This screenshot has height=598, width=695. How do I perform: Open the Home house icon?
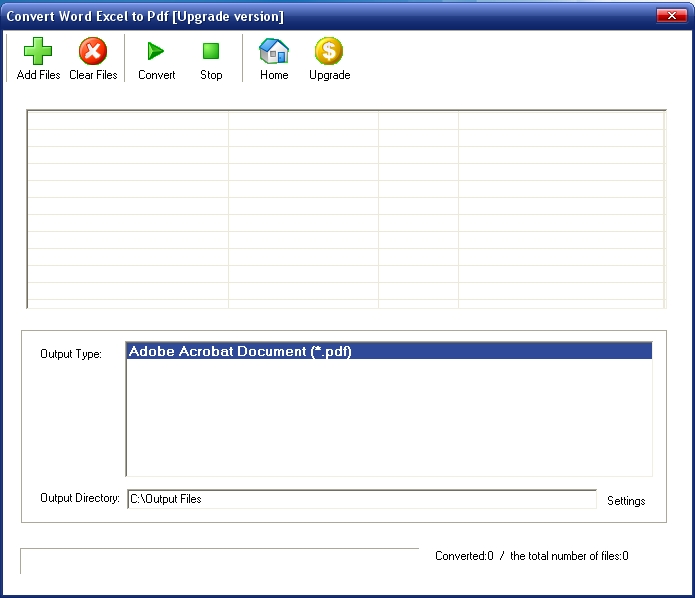[274, 51]
